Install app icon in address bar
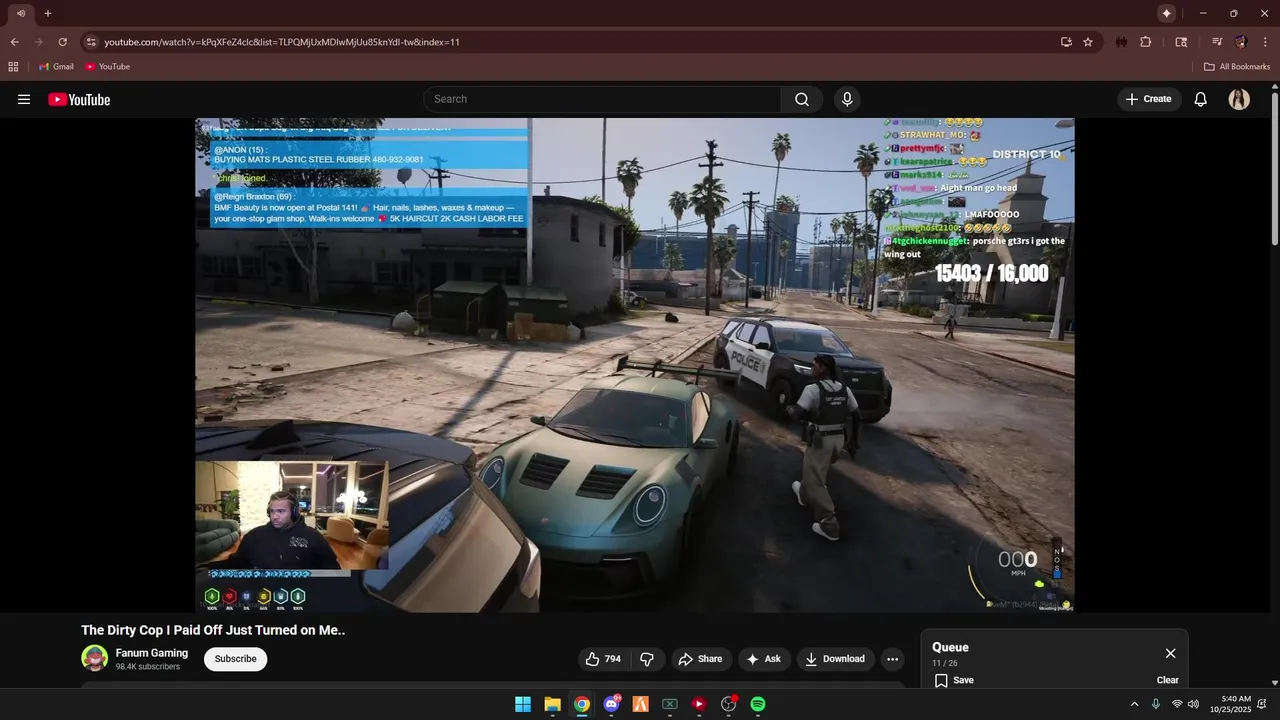1280x720 pixels. pos(1066,42)
